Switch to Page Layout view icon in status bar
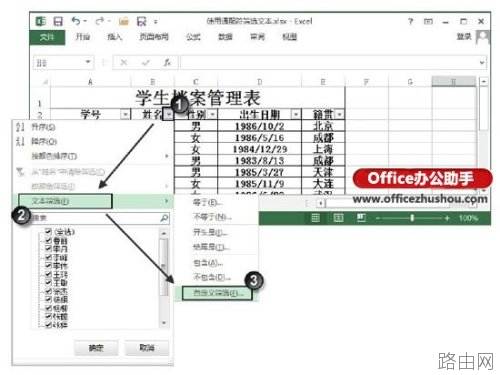The image size is (500, 375). click(338, 218)
